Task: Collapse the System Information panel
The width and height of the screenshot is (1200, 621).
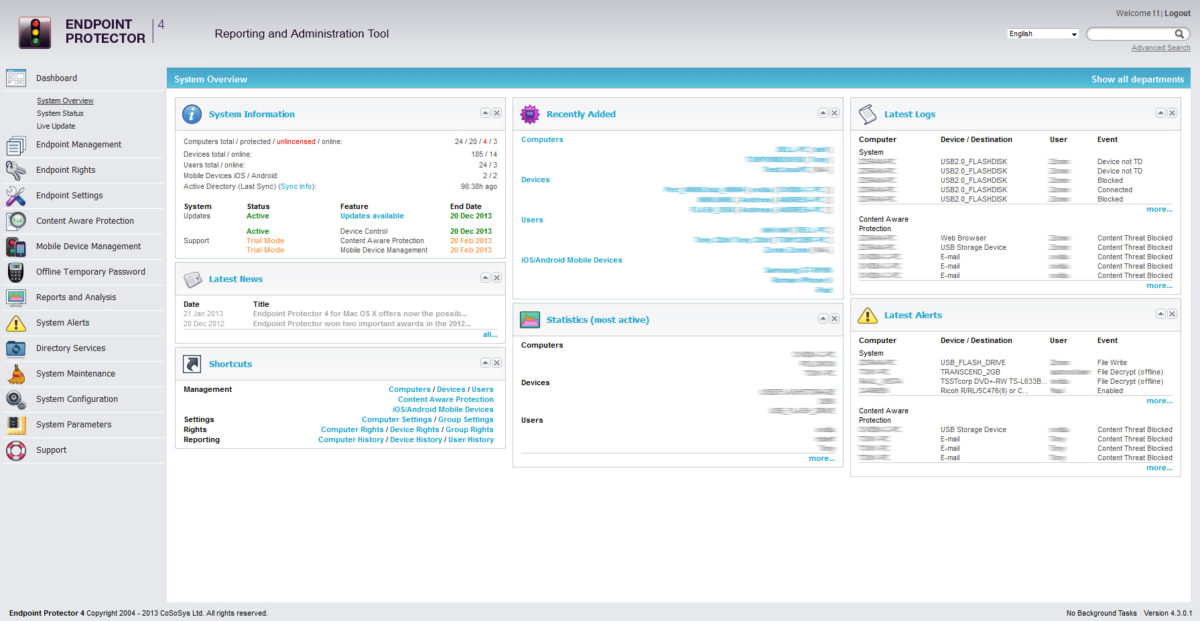Action: 485,113
